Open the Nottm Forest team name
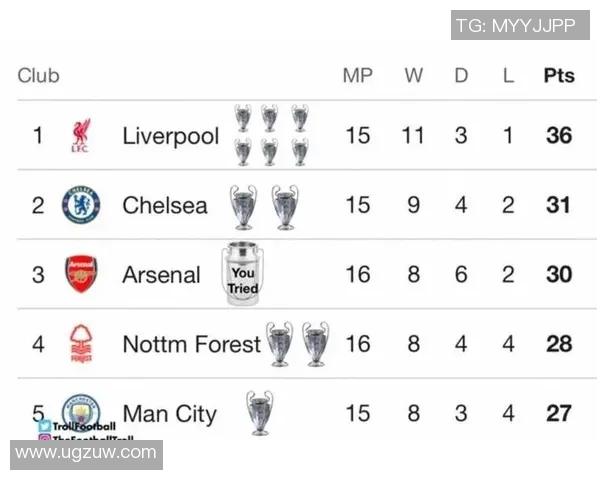This screenshot has width=600, height=480. pyautogui.click(x=191, y=344)
